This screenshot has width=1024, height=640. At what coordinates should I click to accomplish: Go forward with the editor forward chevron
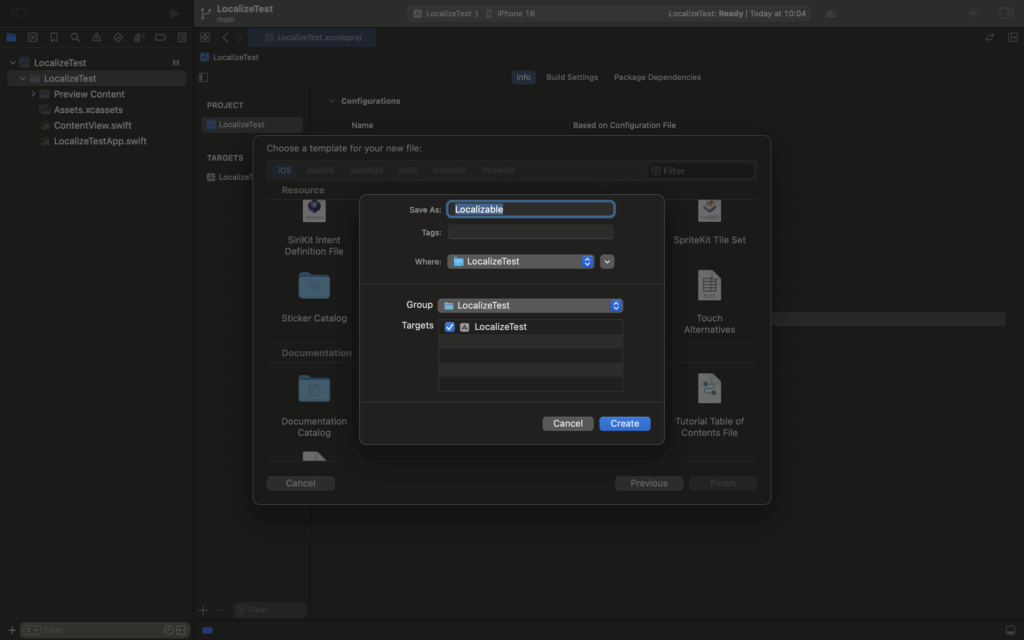pyautogui.click(x=240, y=37)
